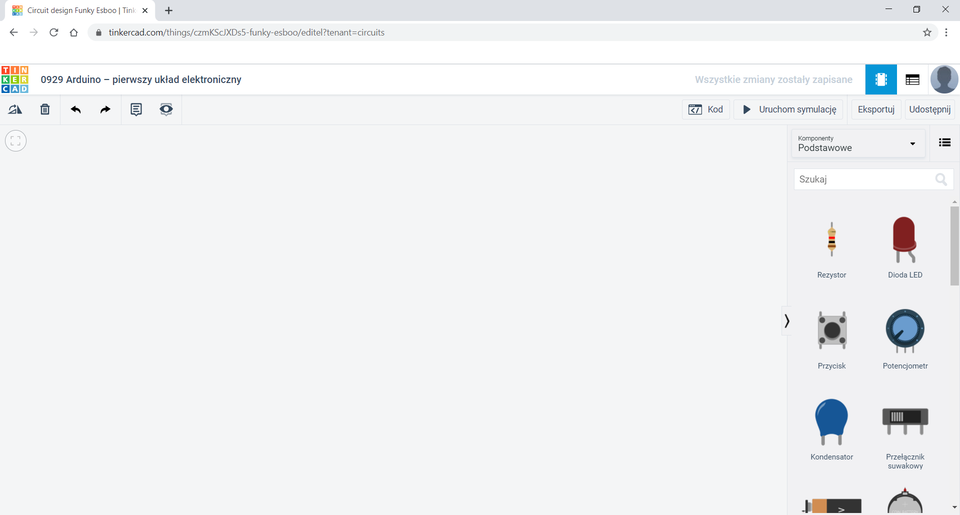Click the Udostępnij share button
The height and width of the screenshot is (515, 960).
click(930, 109)
